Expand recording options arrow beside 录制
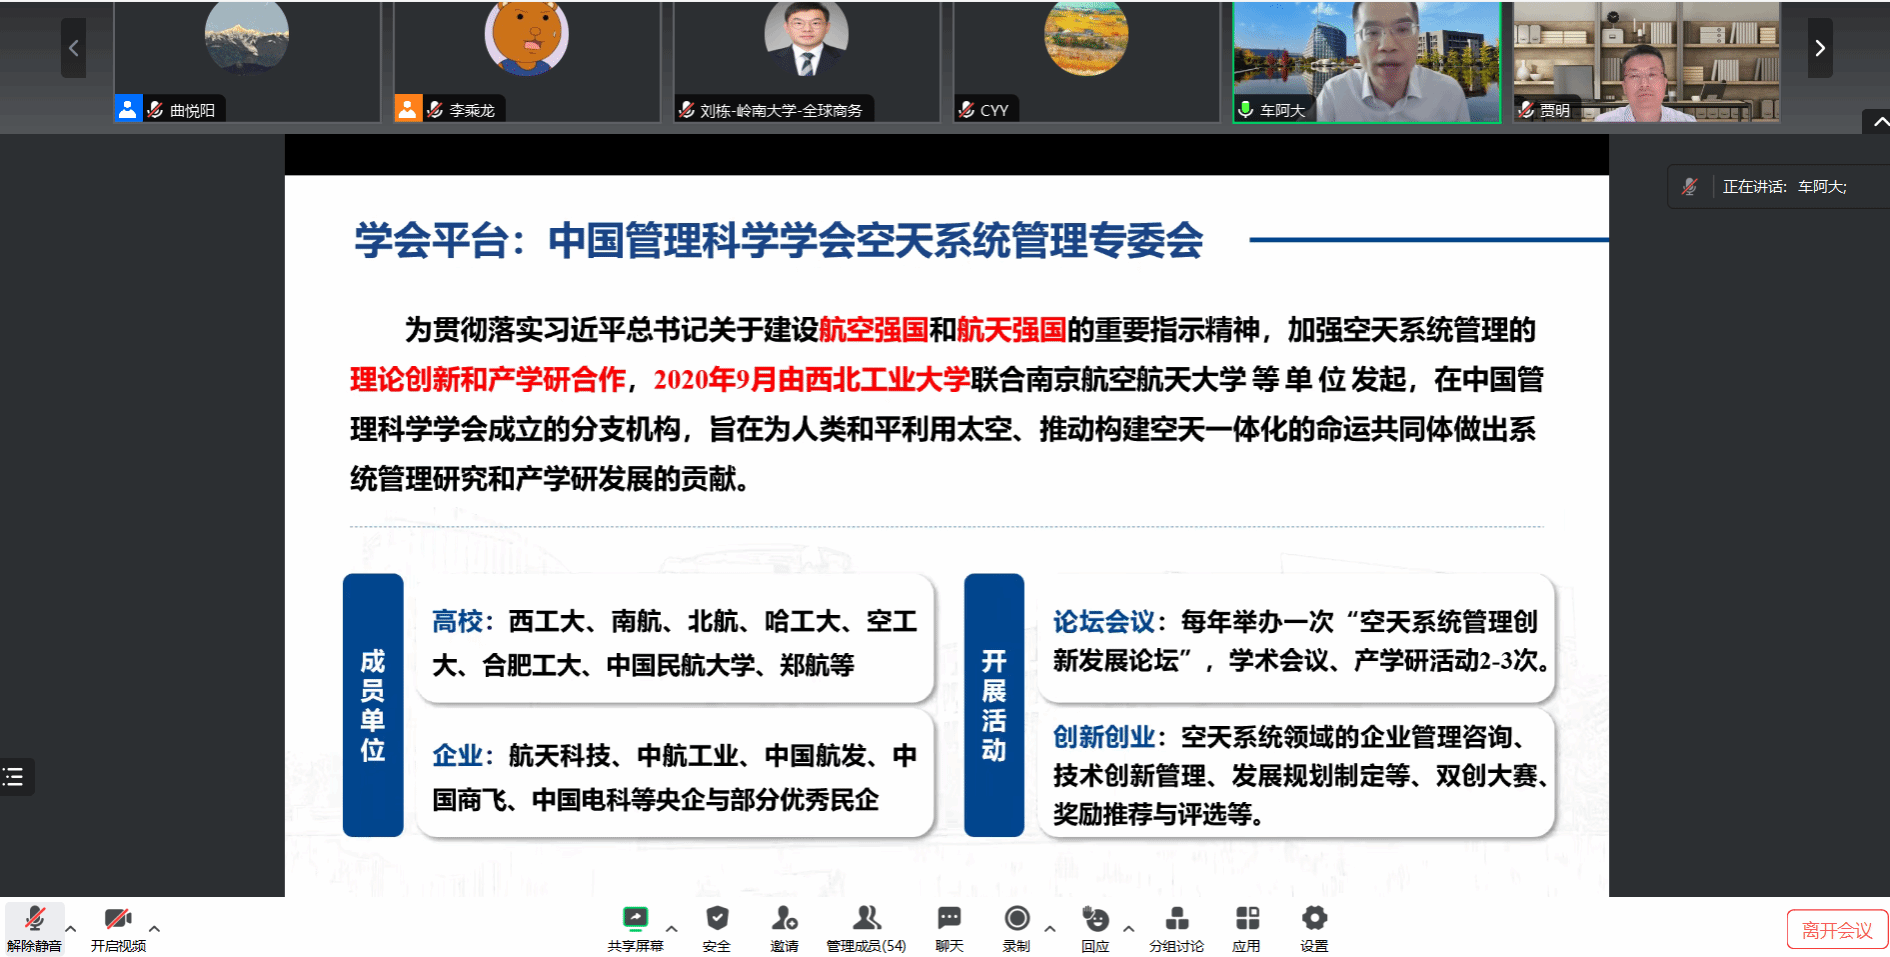This screenshot has height=957, width=1890. 1050,929
